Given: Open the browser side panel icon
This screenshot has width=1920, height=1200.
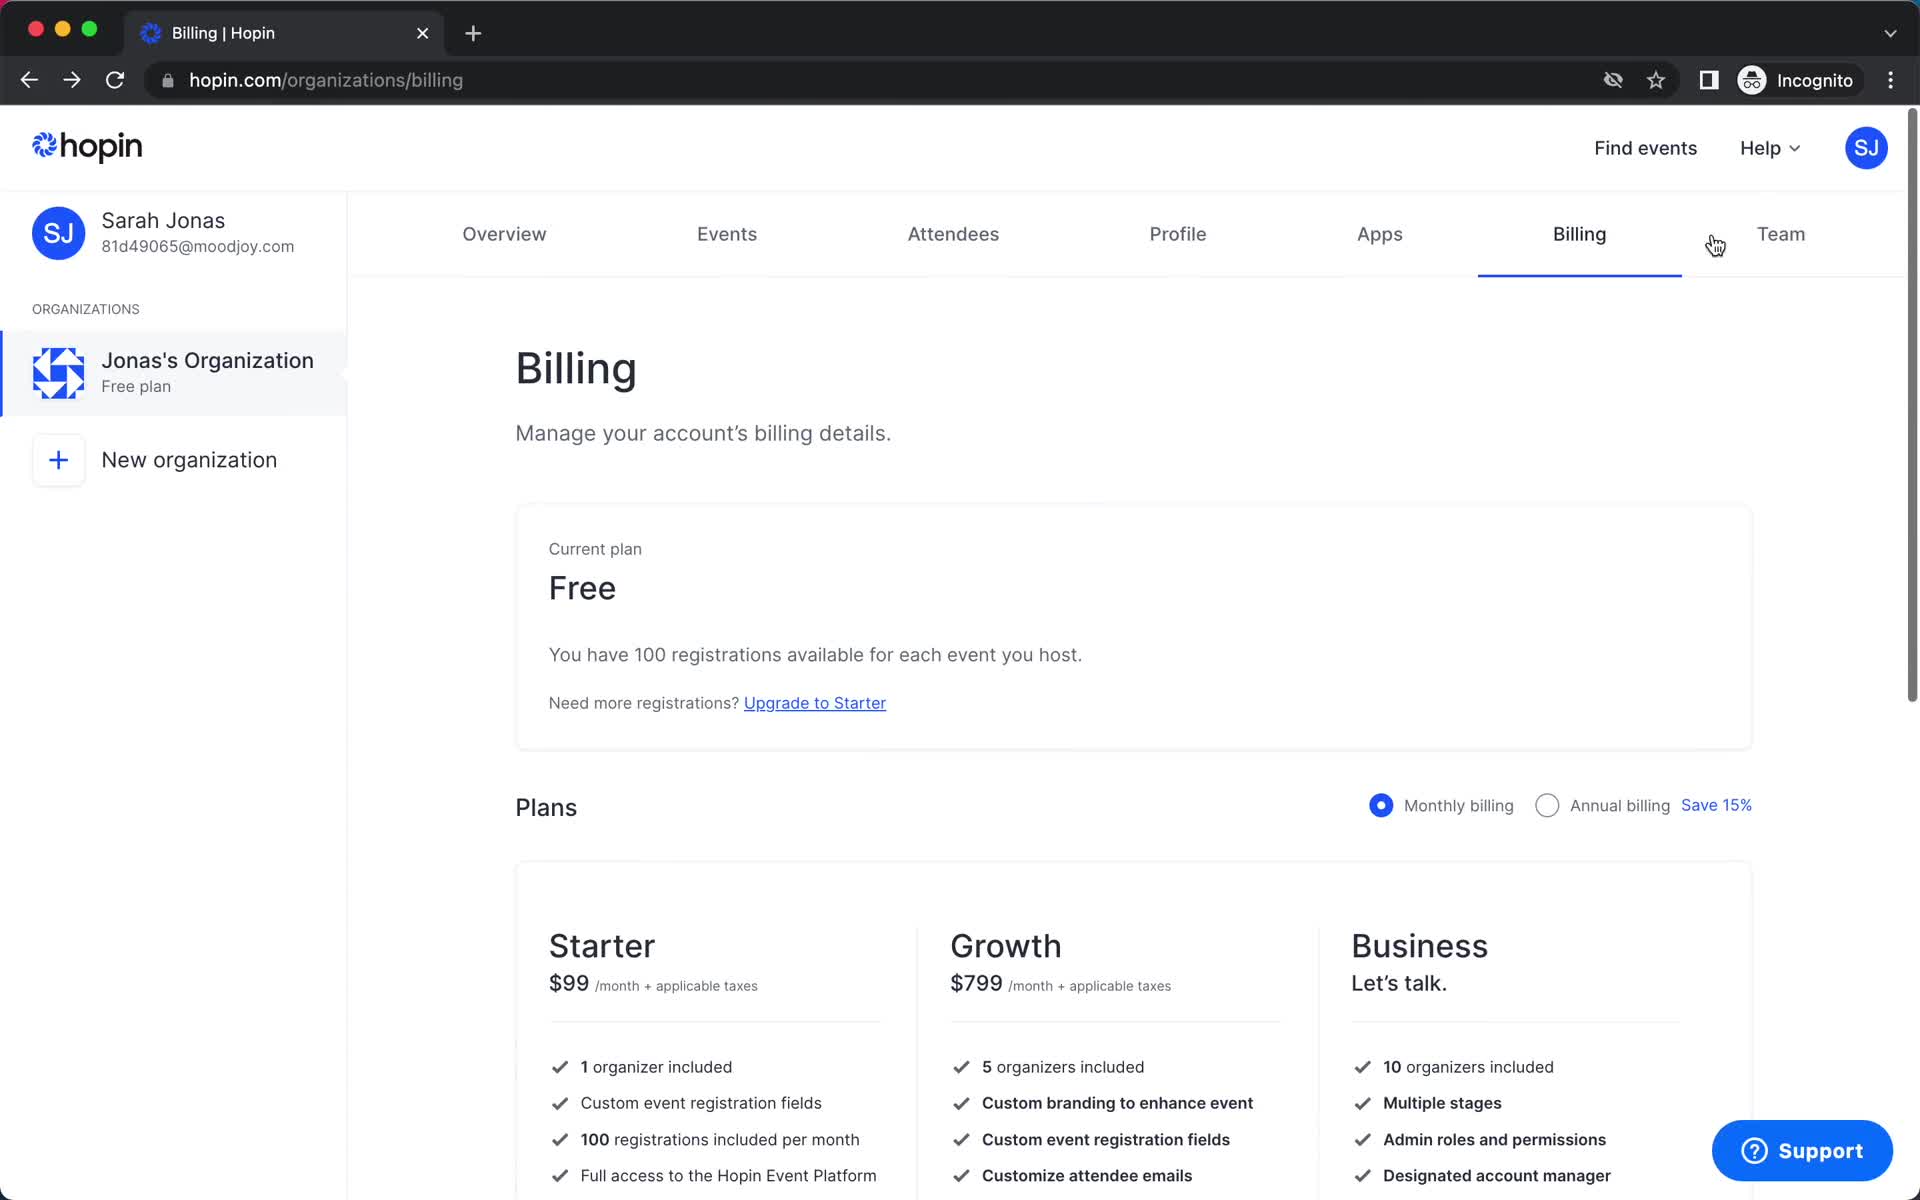Looking at the screenshot, I should pos(1709,80).
